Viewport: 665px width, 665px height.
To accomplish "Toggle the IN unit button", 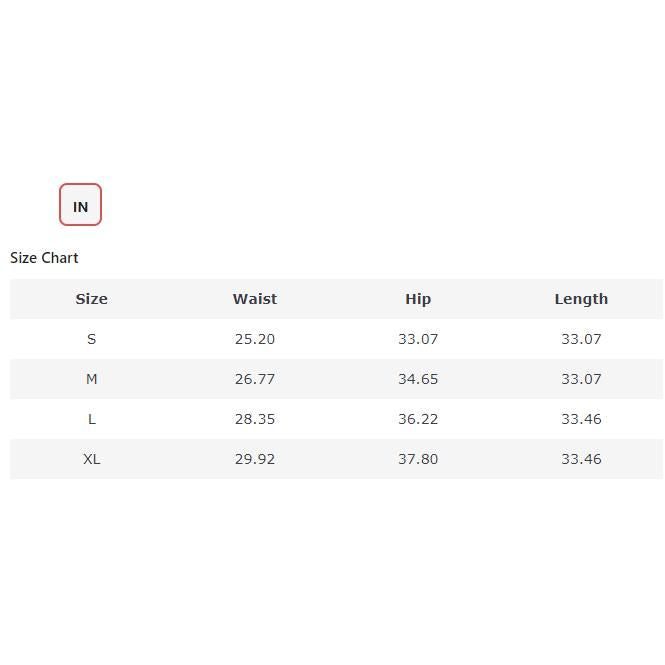I will 80,205.
